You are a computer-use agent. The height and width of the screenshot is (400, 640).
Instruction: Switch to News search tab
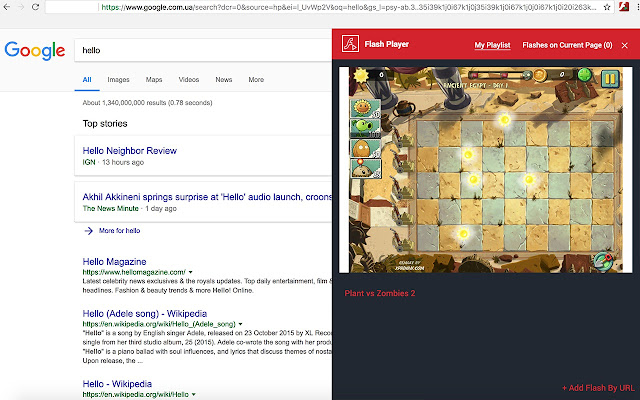pos(224,80)
